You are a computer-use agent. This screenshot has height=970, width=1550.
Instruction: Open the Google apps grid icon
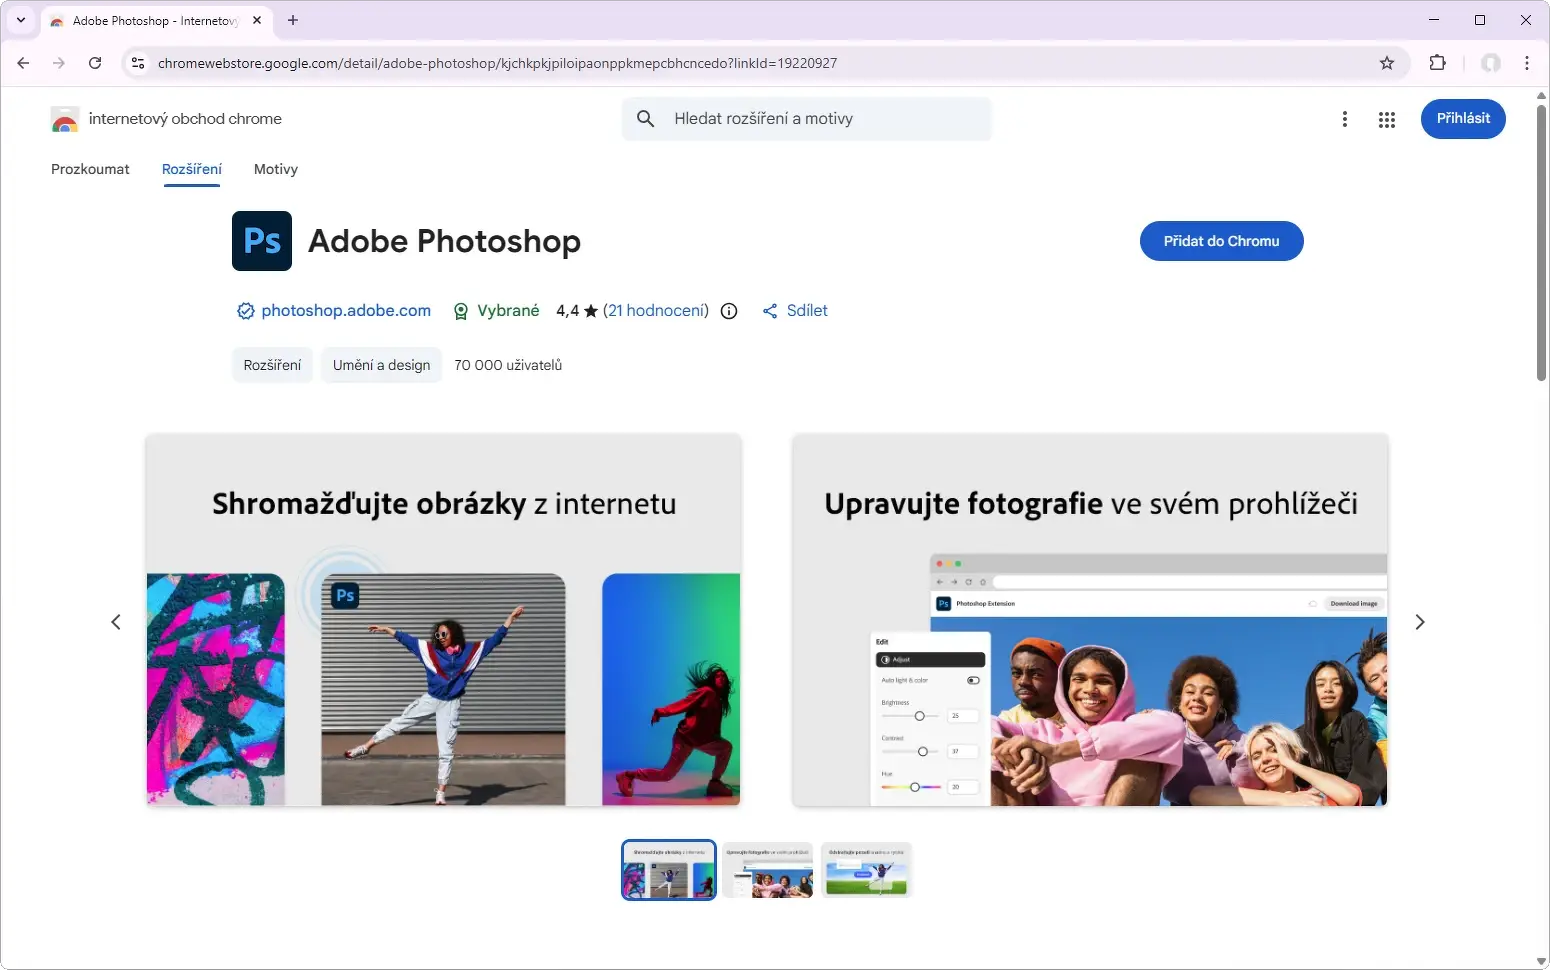[x=1386, y=120]
